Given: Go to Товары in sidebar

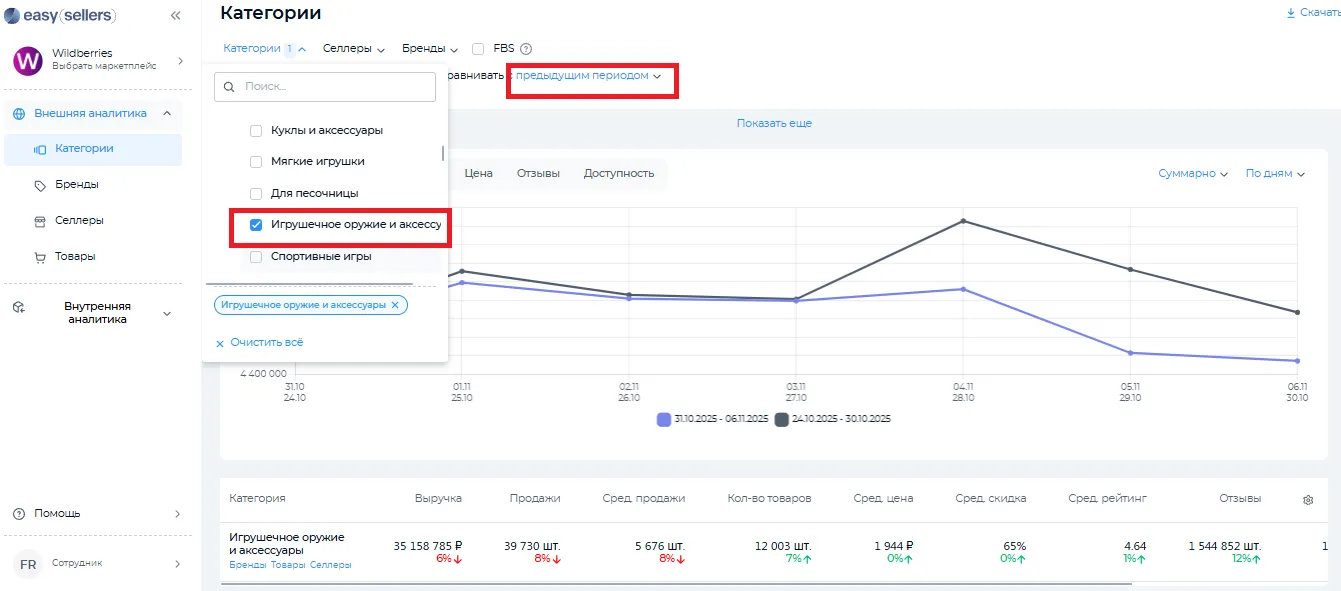Looking at the screenshot, I should pyautogui.click(x=75, y=257).
